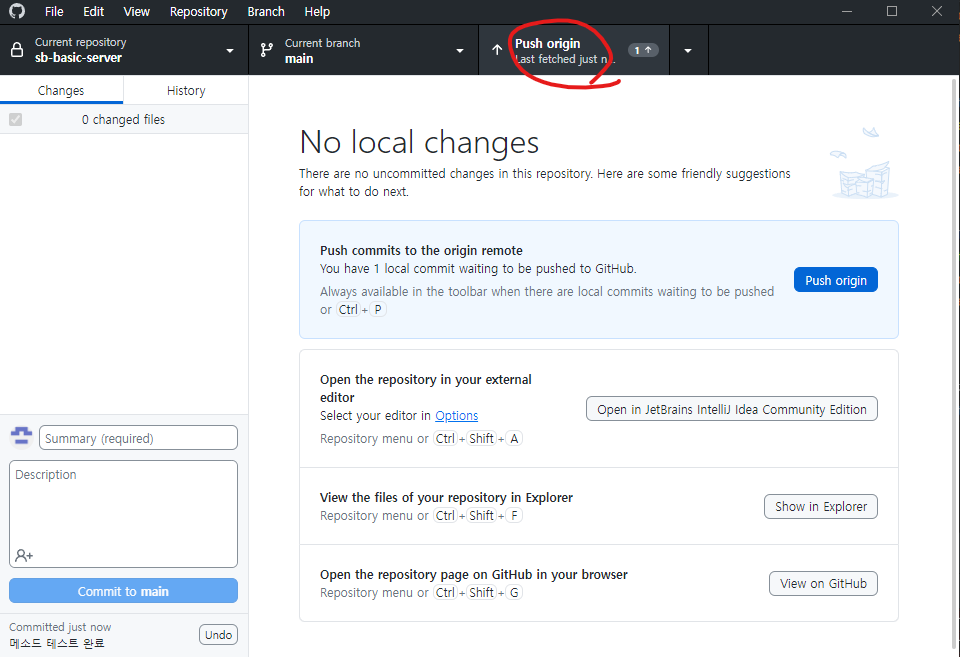Click the commit author avatar icon
The height and width of the screenshot is (657, 960).
[x=21, y=437]
